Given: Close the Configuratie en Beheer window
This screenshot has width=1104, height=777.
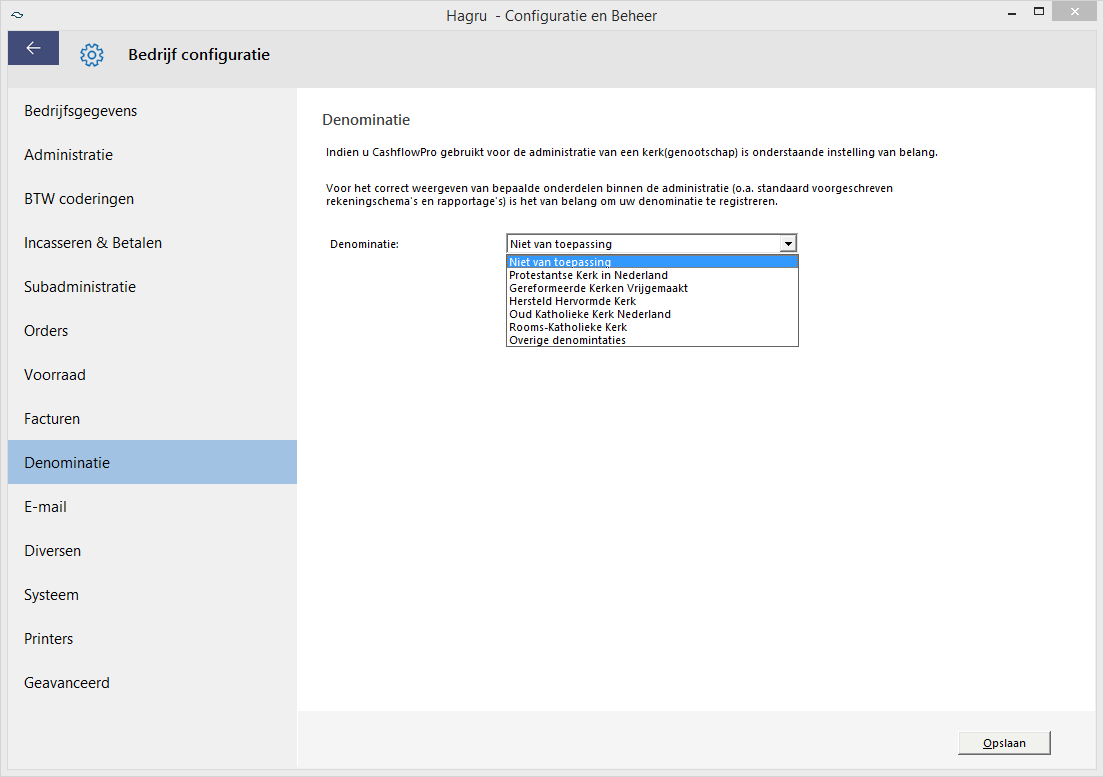Looking at the screenshot, I should point(1074,11).
